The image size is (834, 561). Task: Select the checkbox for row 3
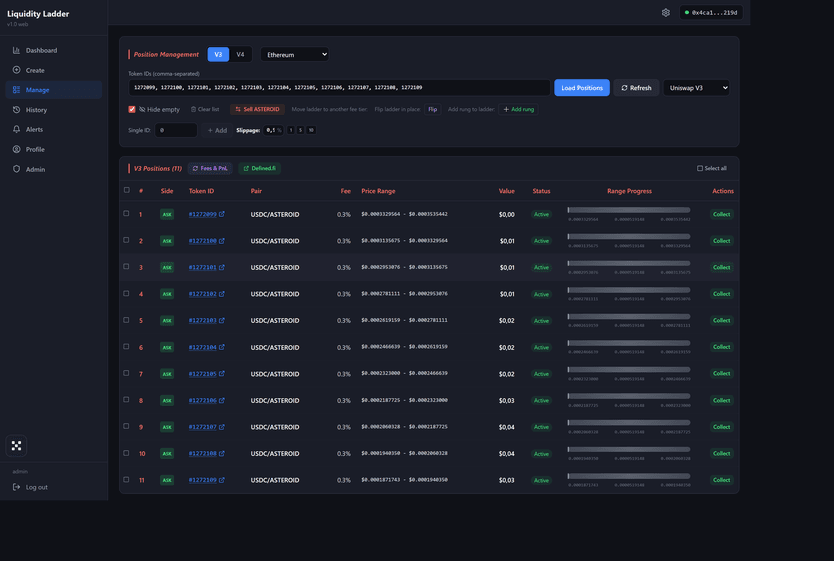(x=127, y=266)
